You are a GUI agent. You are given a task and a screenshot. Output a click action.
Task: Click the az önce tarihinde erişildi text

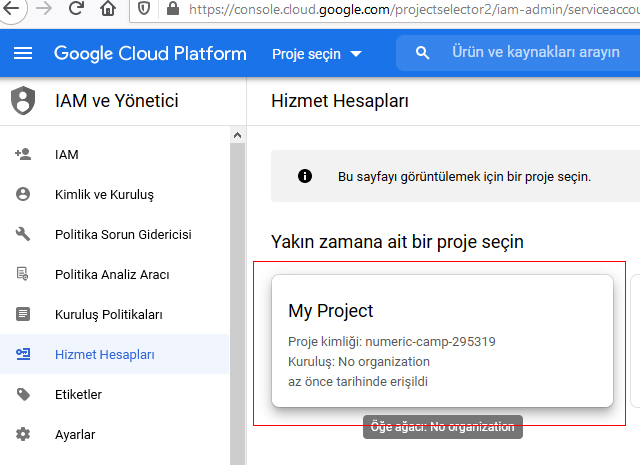(x=358, y=382)
